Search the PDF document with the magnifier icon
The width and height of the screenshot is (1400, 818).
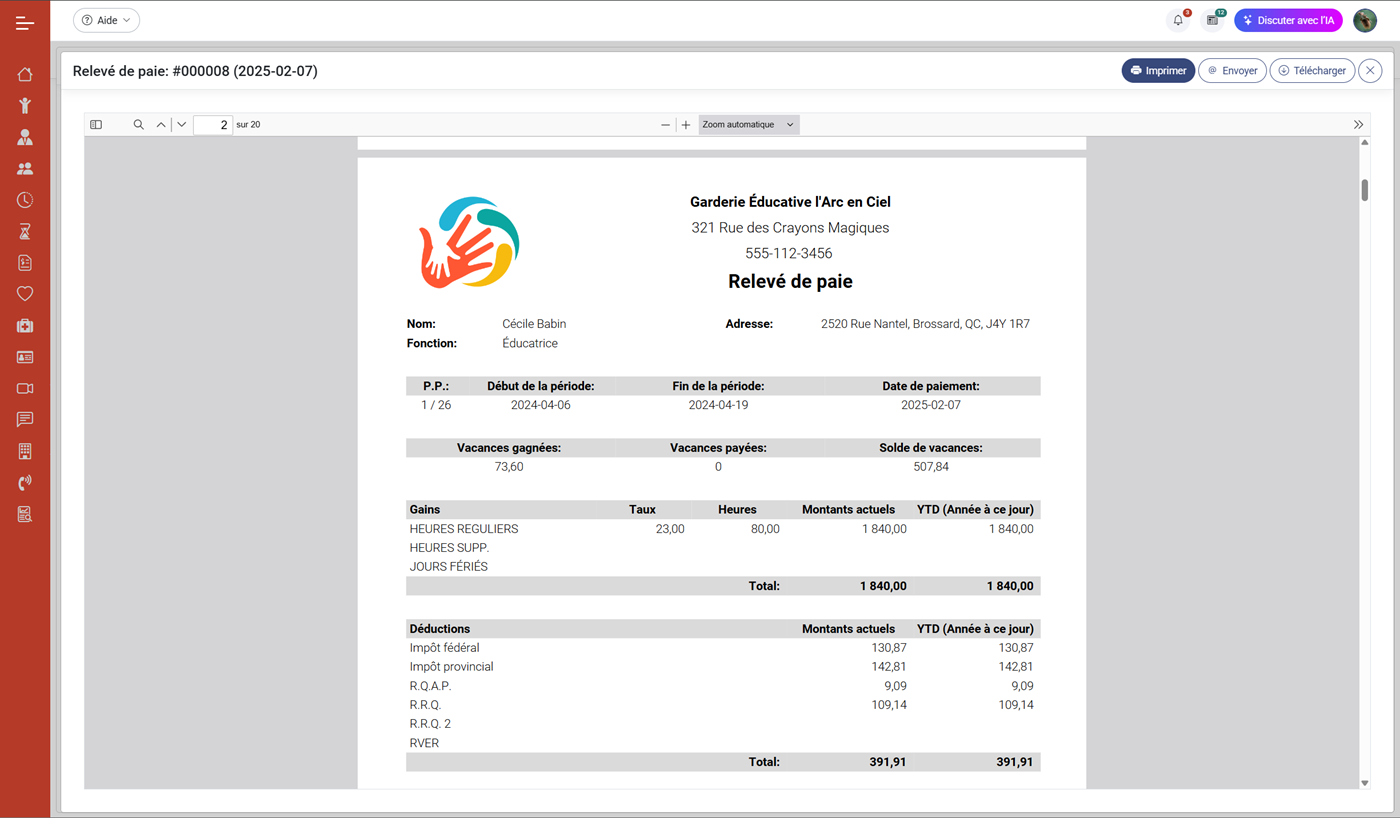(139, 125)
